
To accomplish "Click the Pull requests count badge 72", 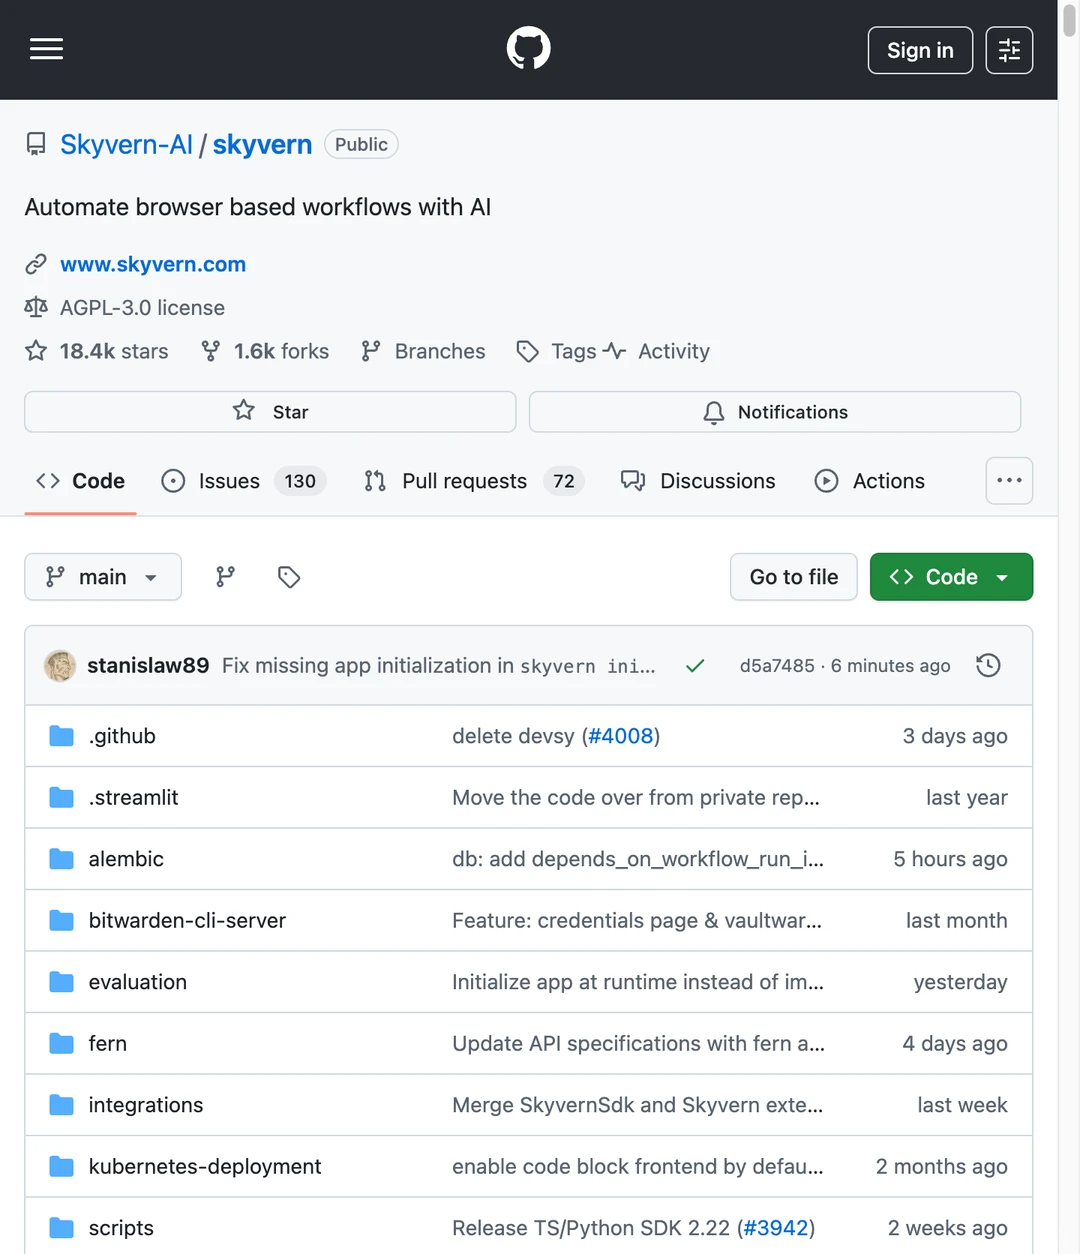I will (564, 481).
